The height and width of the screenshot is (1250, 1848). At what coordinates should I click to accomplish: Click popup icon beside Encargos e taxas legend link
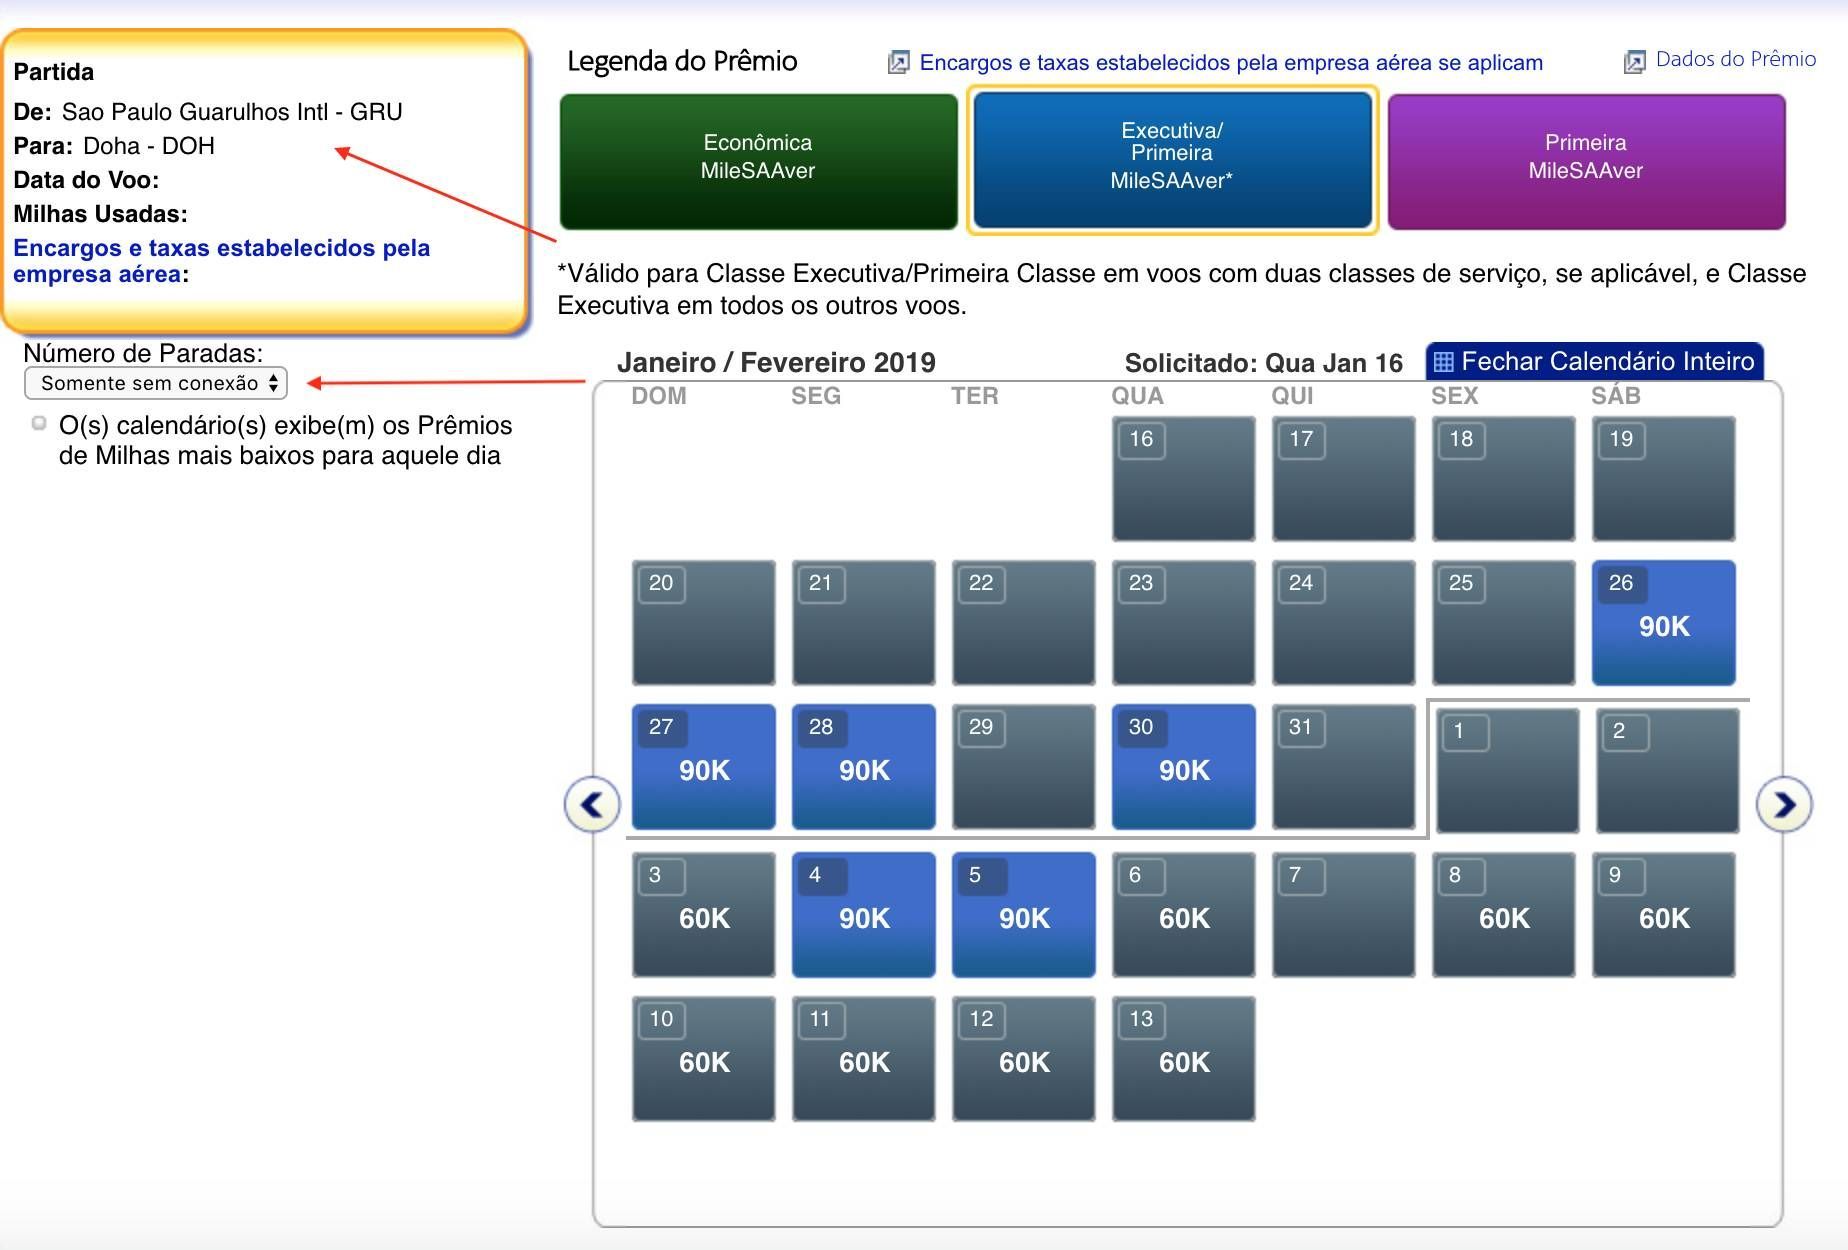898,62
